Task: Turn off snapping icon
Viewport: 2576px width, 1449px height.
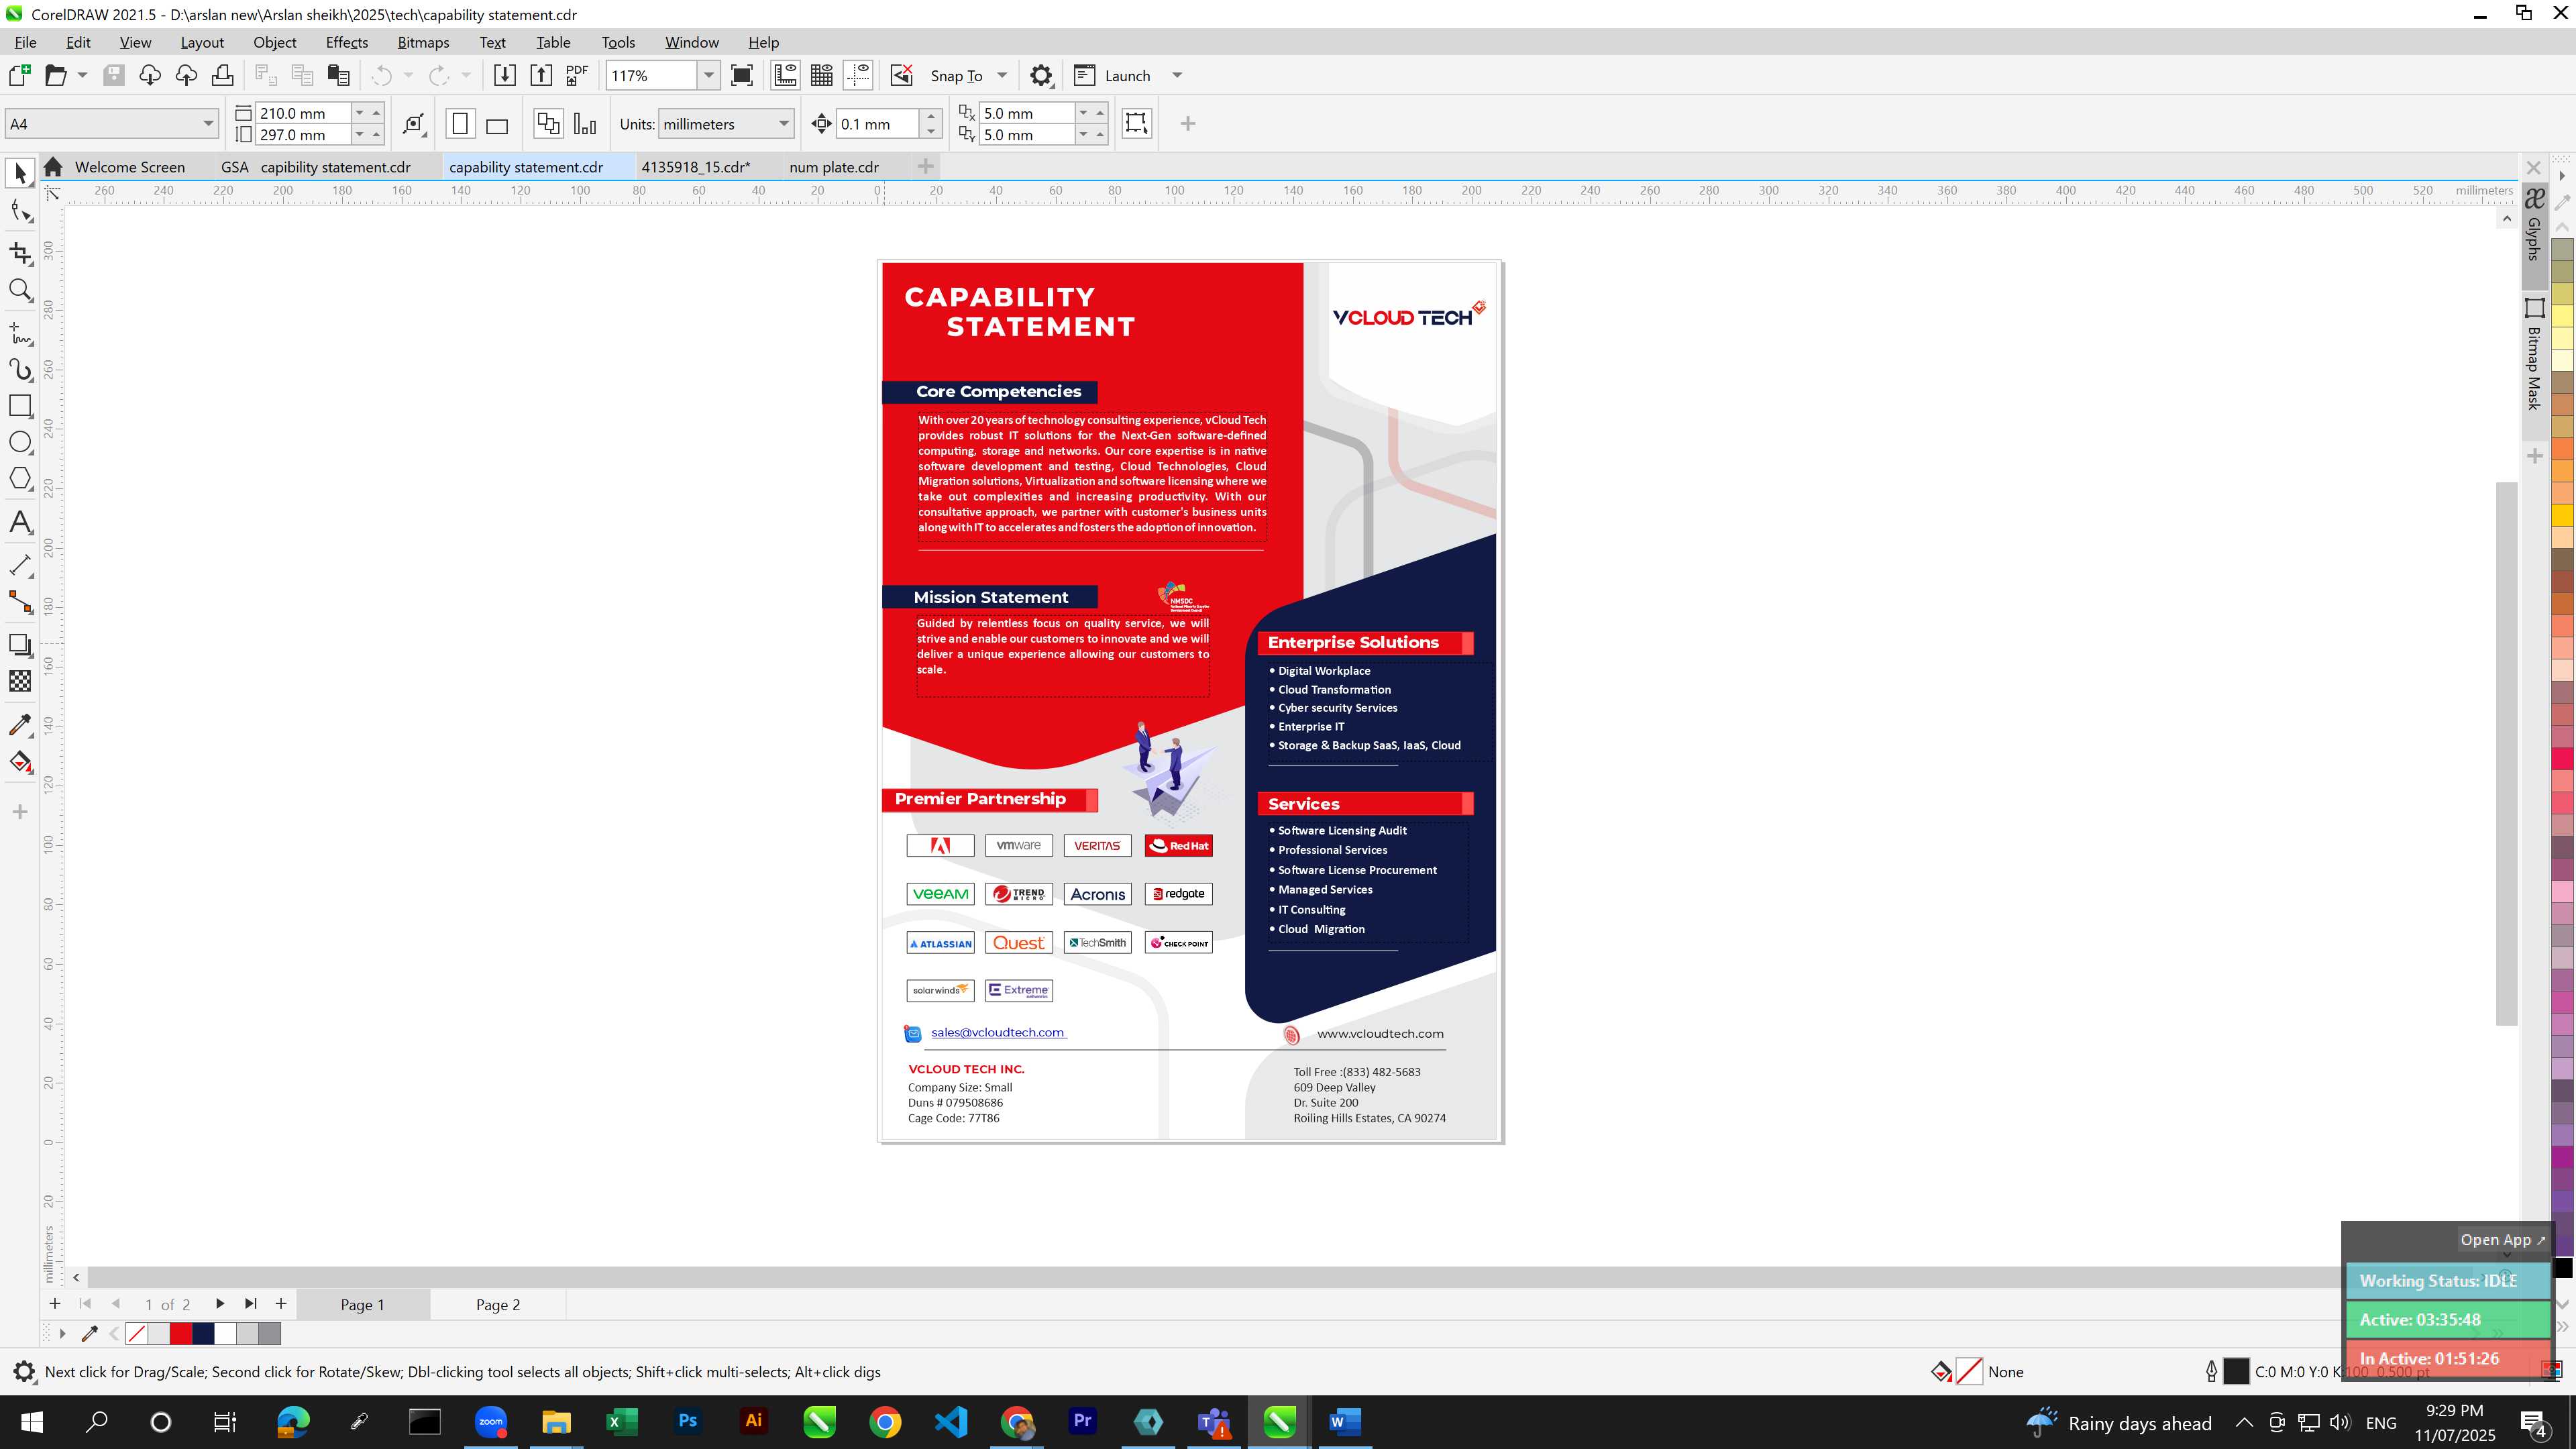Action: click(x=901, y=75)
